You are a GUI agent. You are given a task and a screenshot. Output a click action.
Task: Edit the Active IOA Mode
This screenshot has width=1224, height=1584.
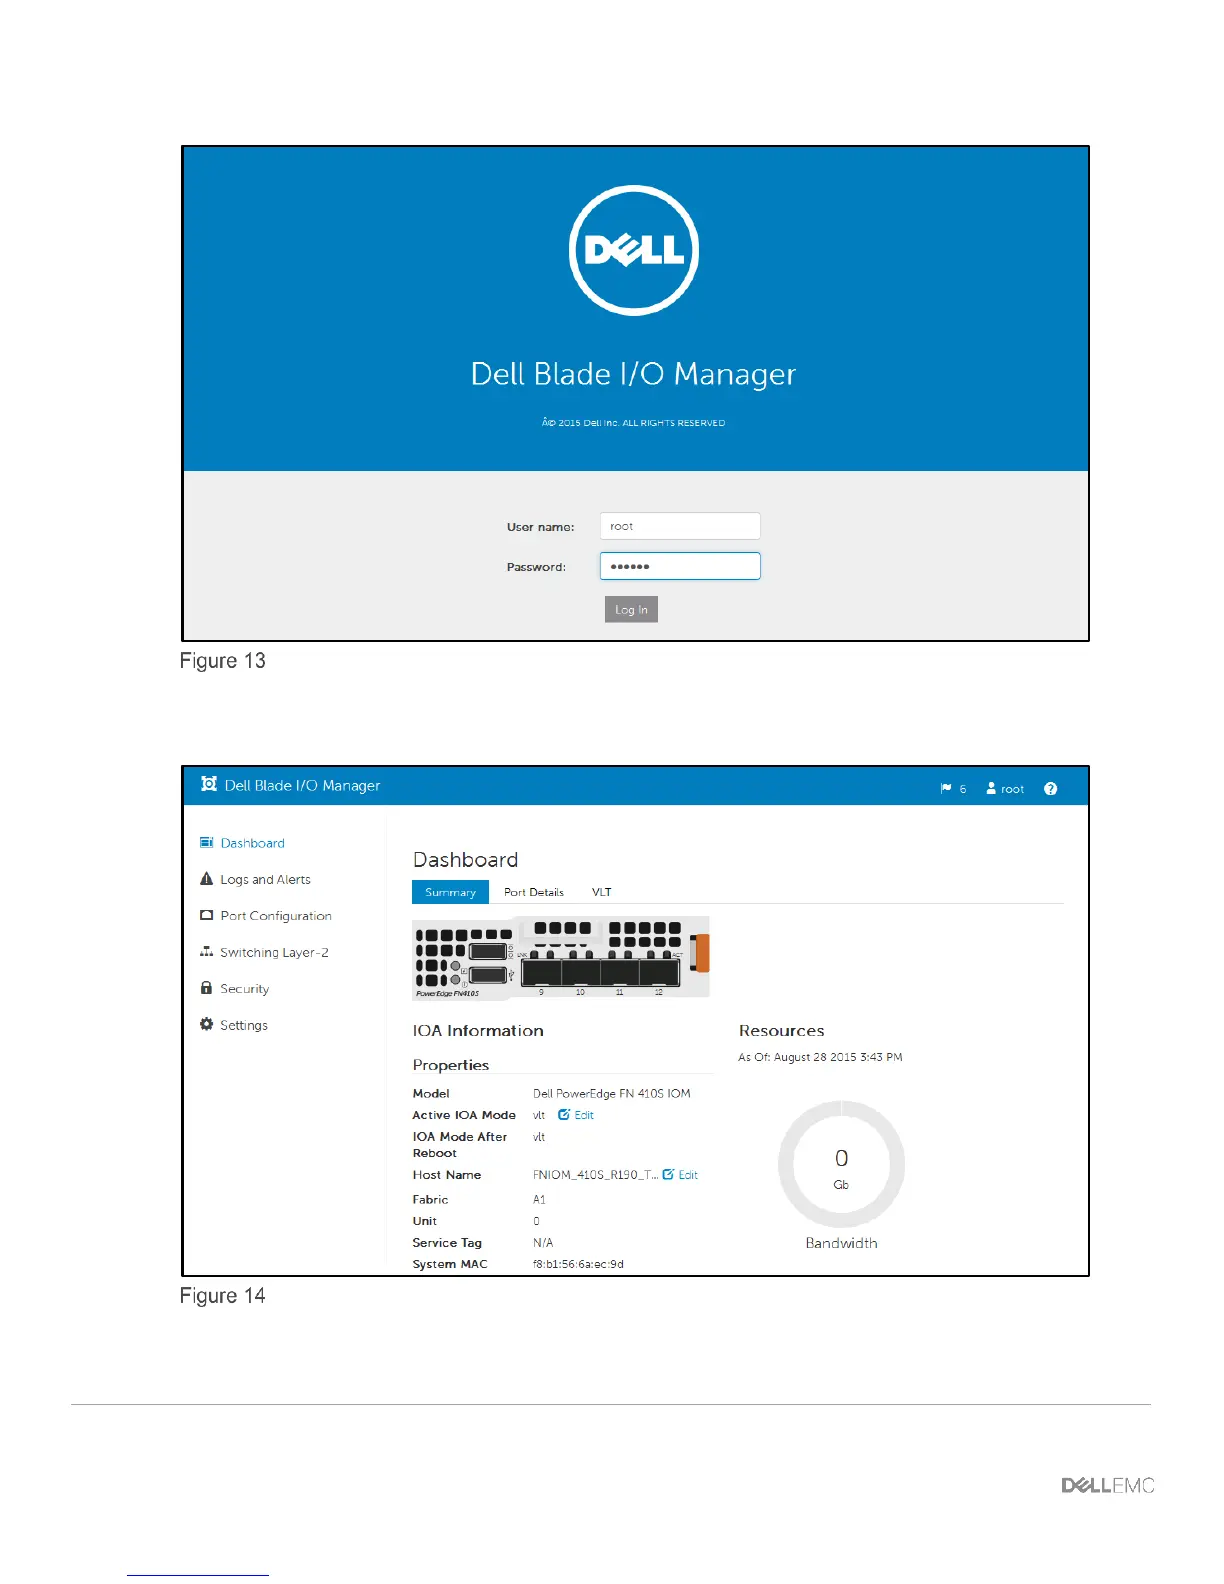pos(576,1115)
